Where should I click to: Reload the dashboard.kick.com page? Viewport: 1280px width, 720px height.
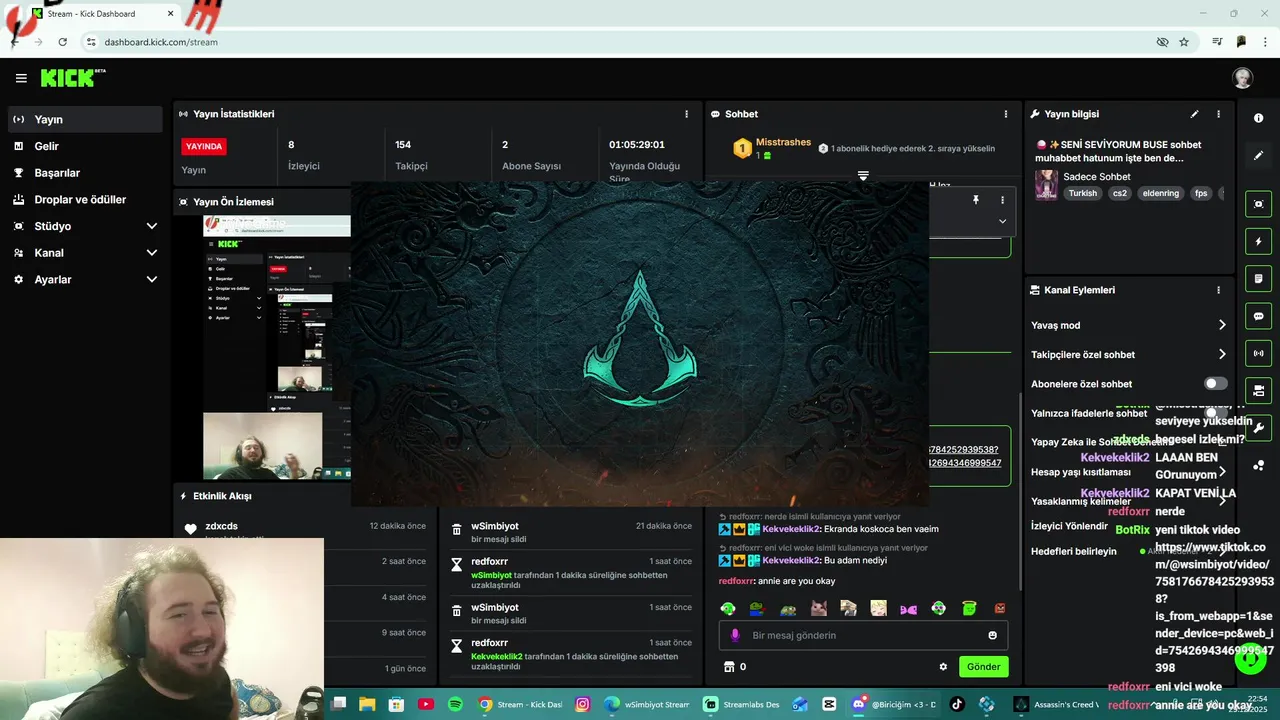click(x=62, y=42)
